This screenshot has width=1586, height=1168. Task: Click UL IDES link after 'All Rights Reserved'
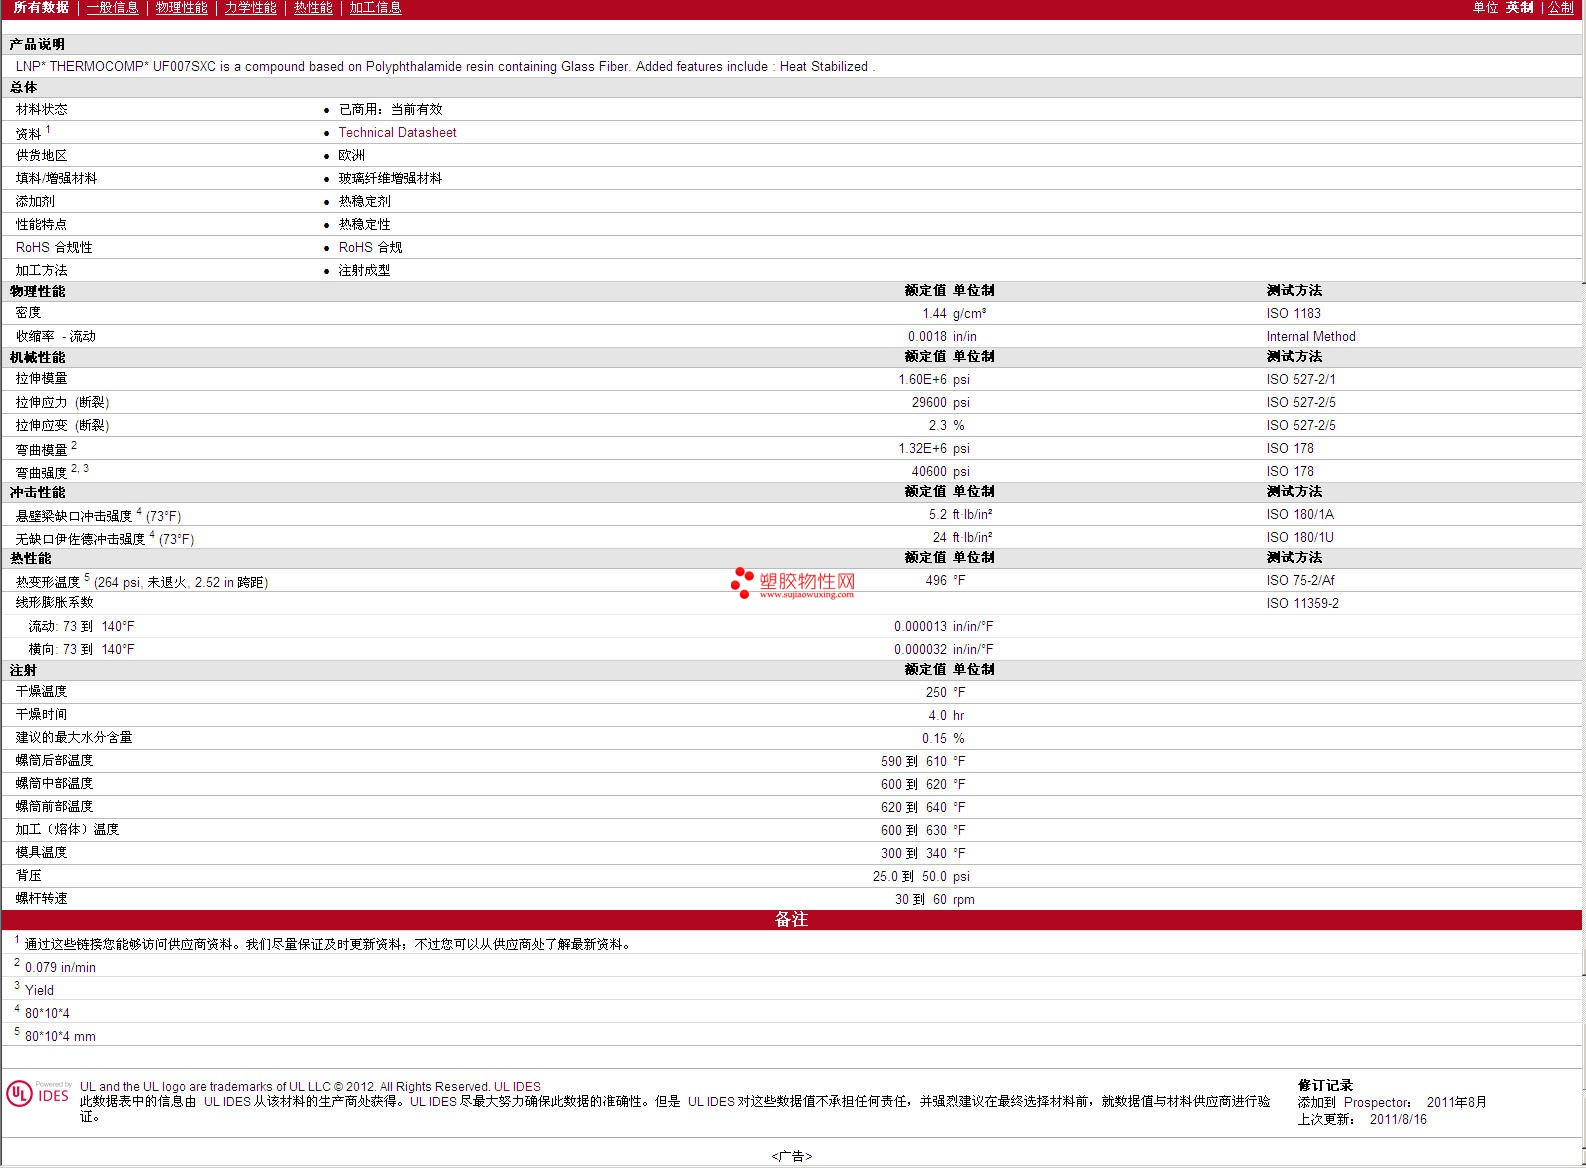point(517,1087)
